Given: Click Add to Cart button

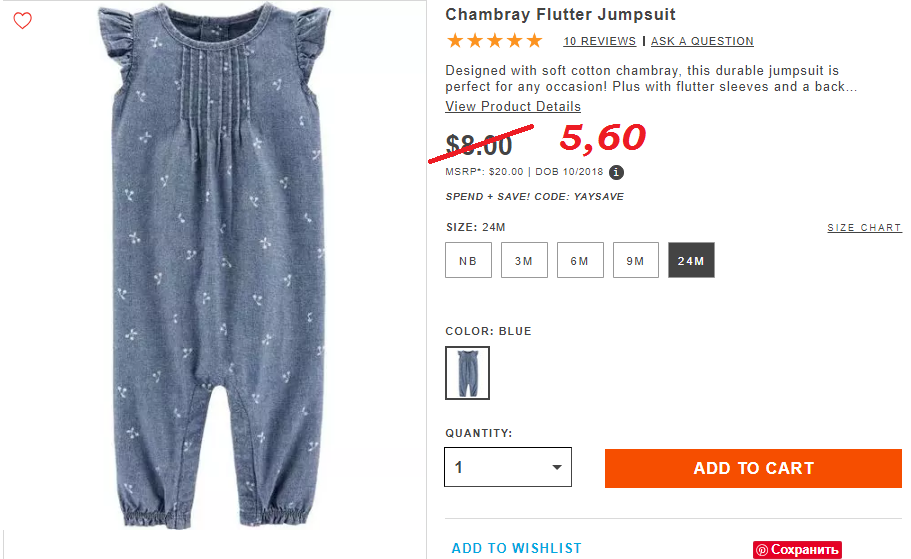Looking at the screenshot, I should click(x=753, y=468).
